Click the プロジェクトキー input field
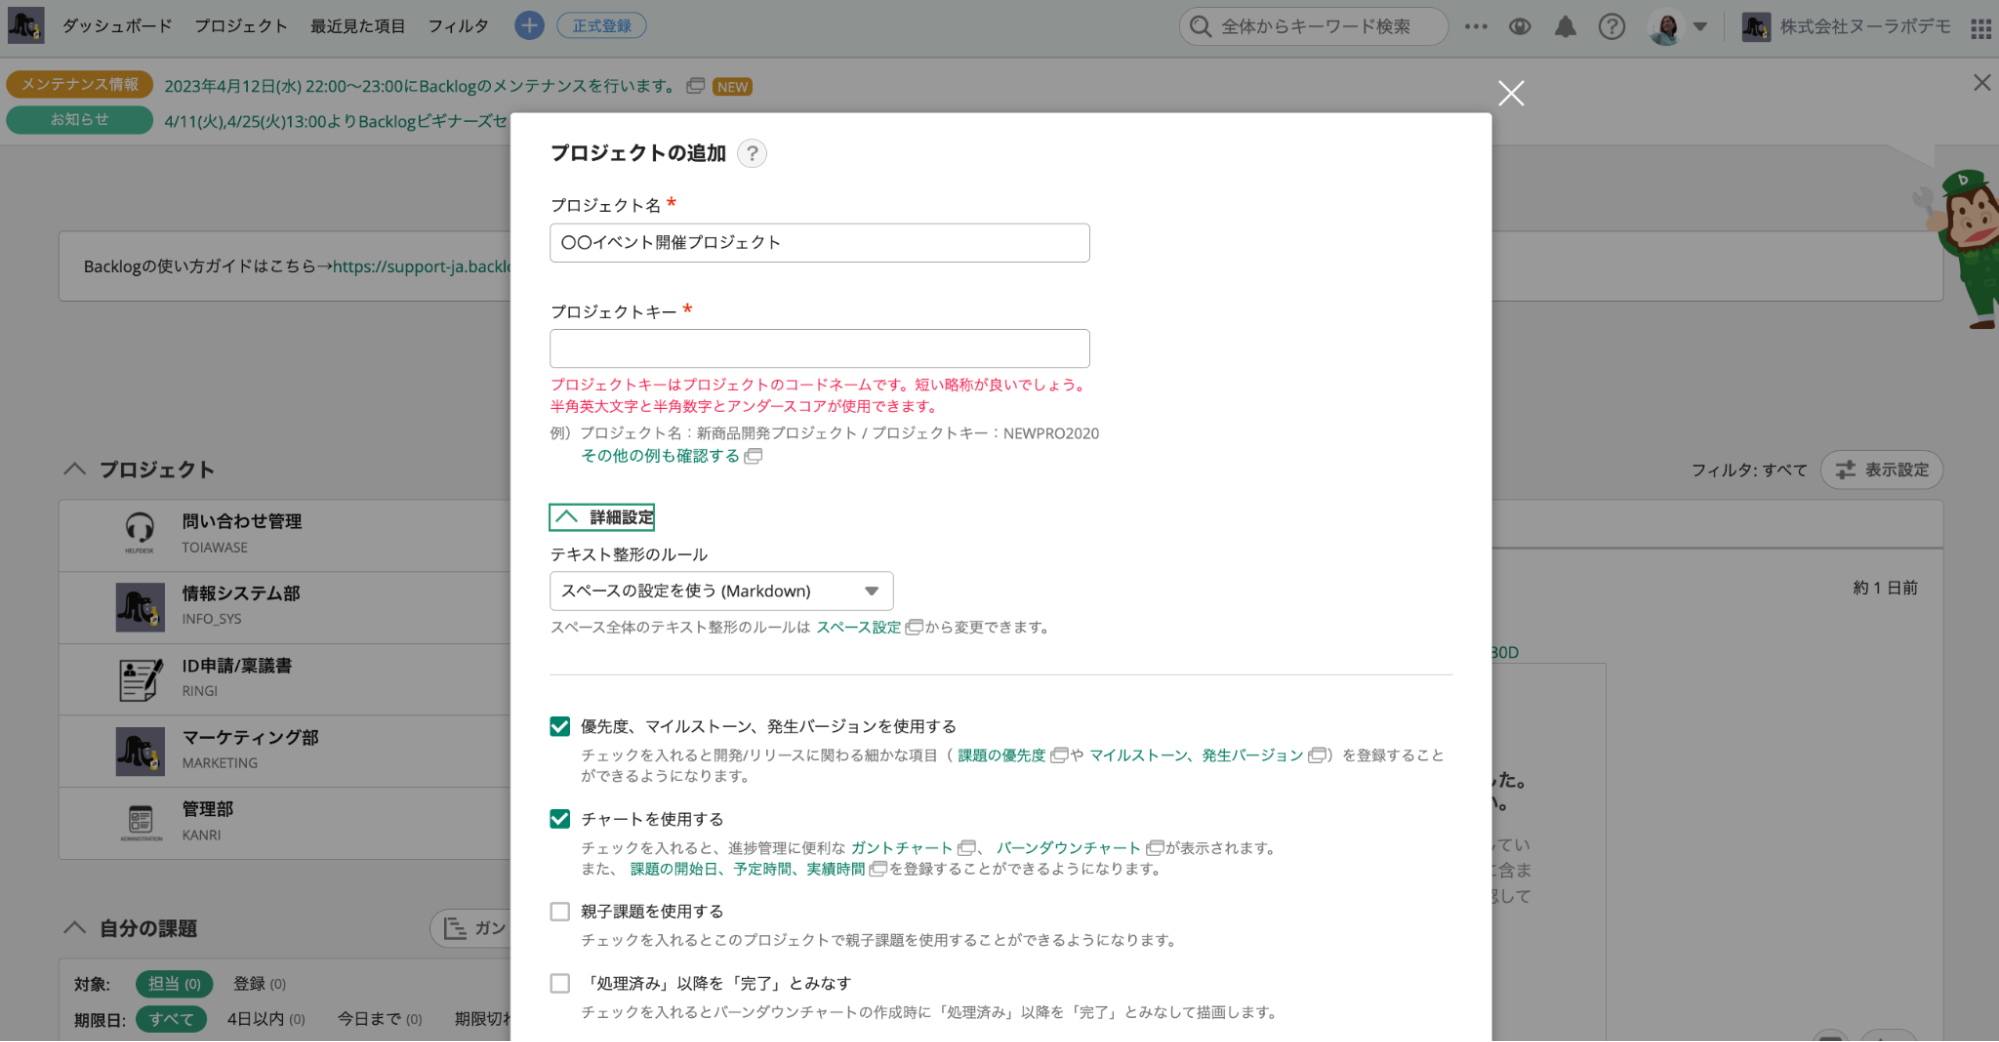The image size is (1999, 1042). pos(819,349)
